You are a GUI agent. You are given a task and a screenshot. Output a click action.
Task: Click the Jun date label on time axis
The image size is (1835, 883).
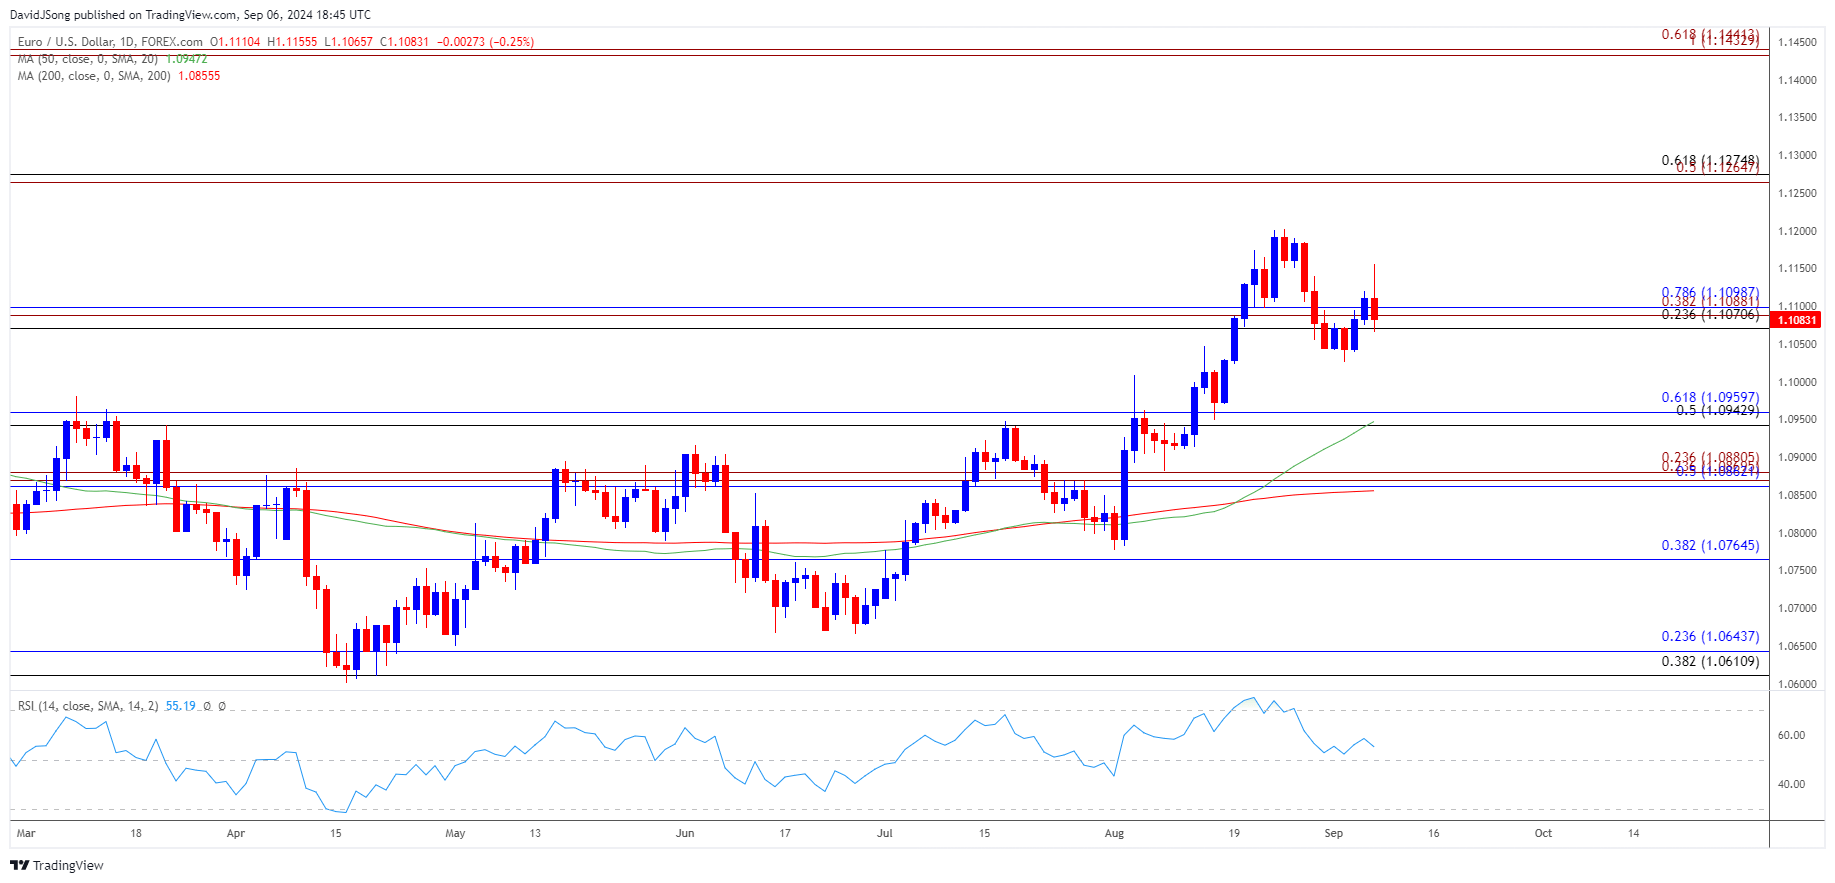(685, 833)
